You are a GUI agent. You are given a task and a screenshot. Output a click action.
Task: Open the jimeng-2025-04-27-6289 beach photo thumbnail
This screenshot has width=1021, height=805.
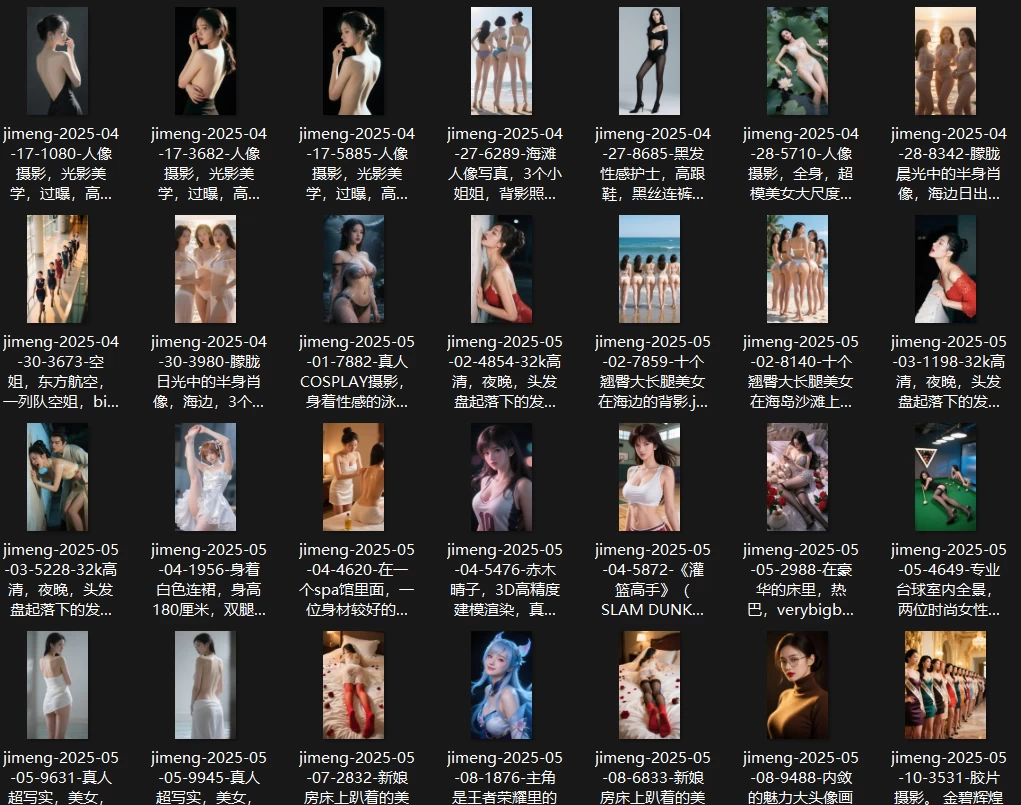click(x=501, y=61)
